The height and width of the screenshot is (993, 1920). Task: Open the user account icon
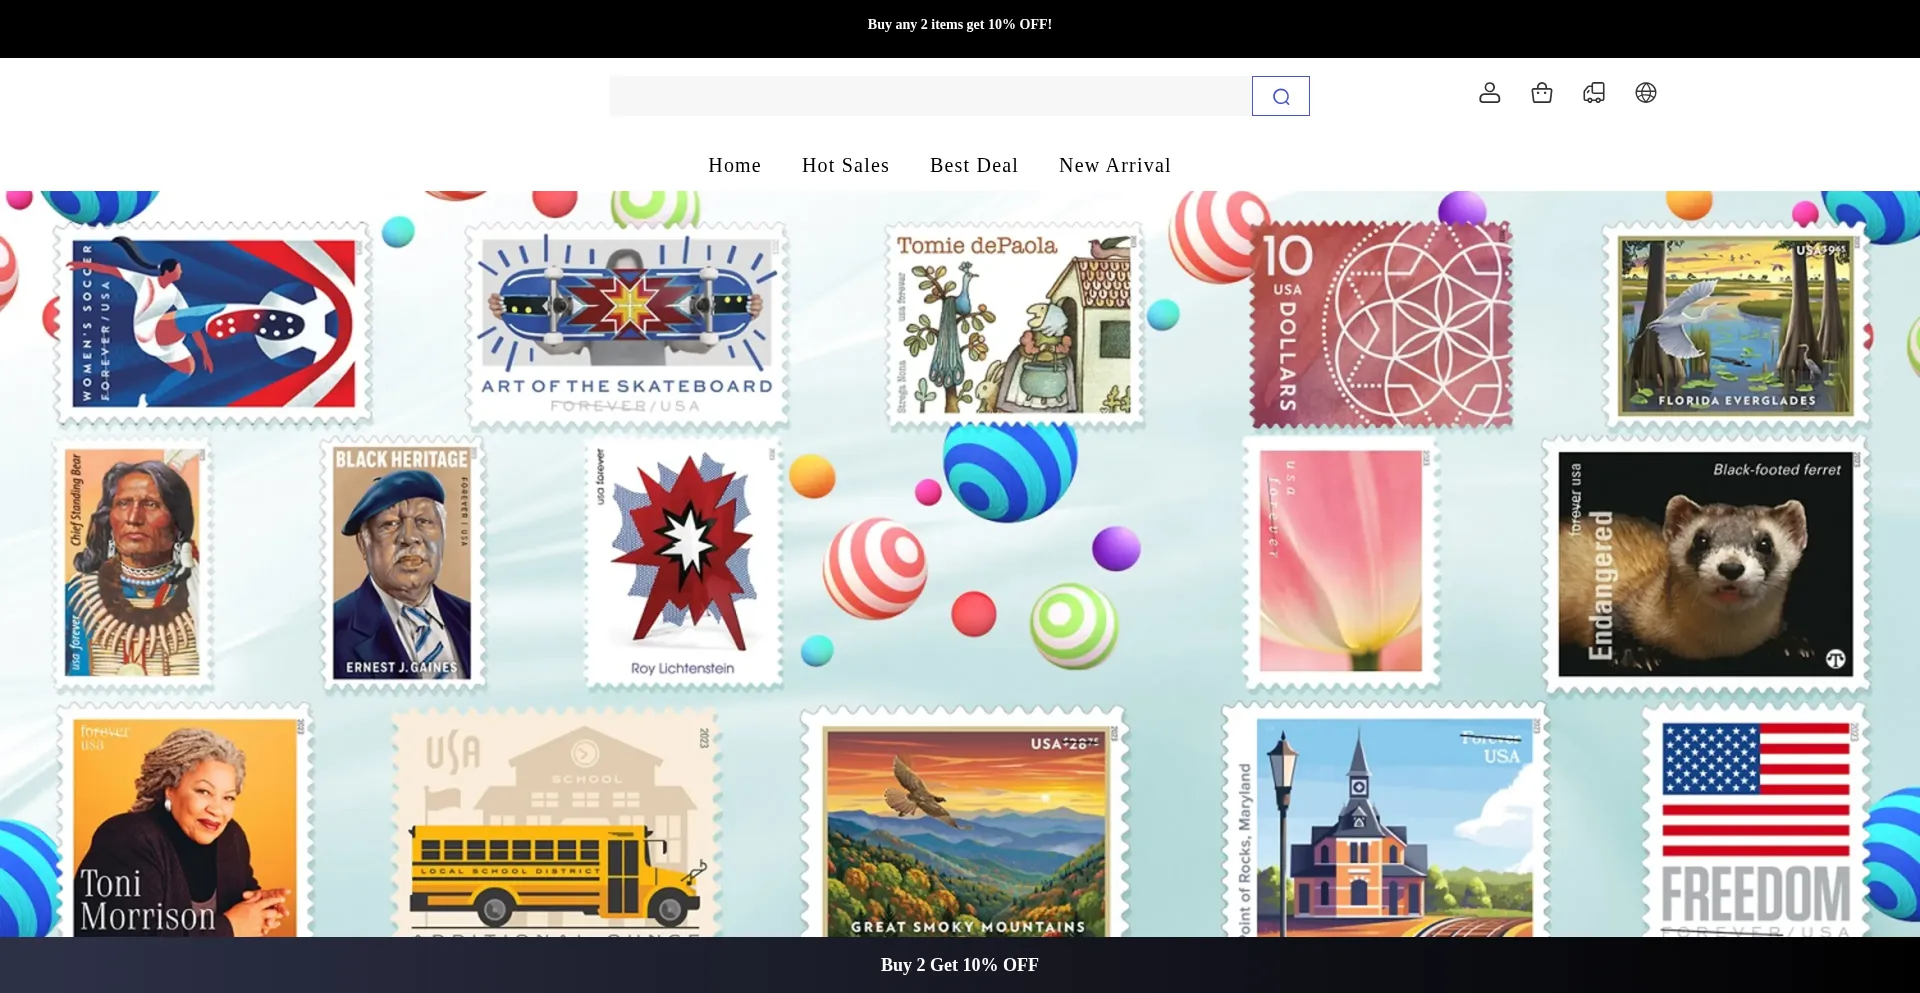tap(1490, 93)
